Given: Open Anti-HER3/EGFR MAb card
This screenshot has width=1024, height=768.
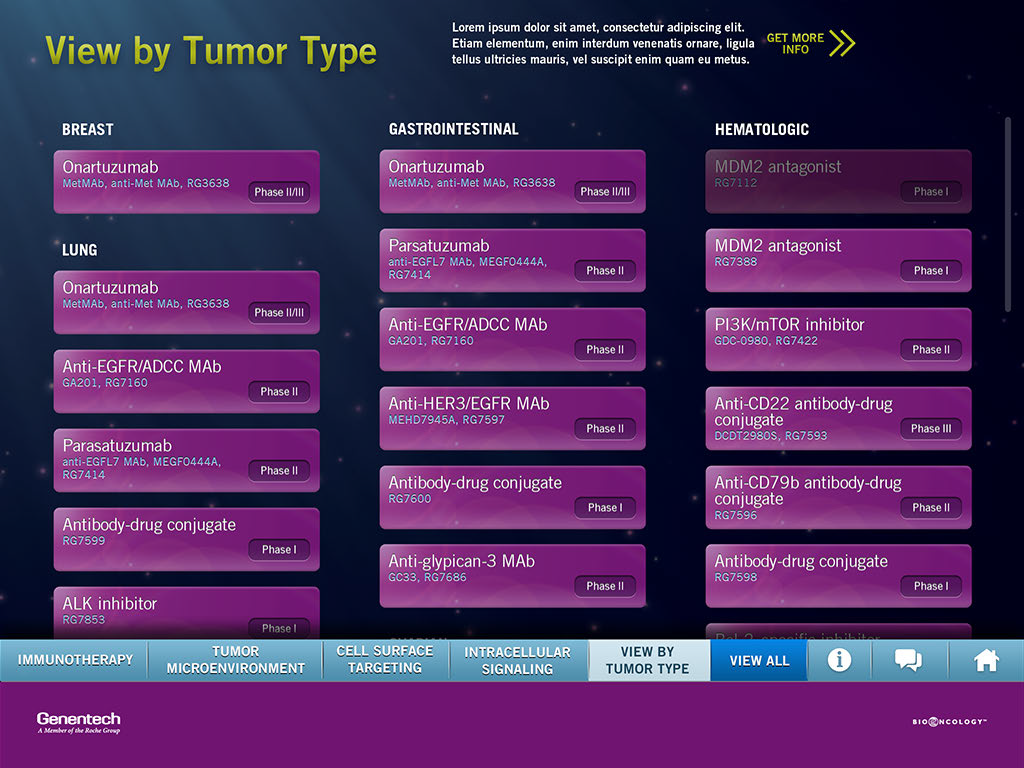Looking at the screenshot, I should [512, 419].
